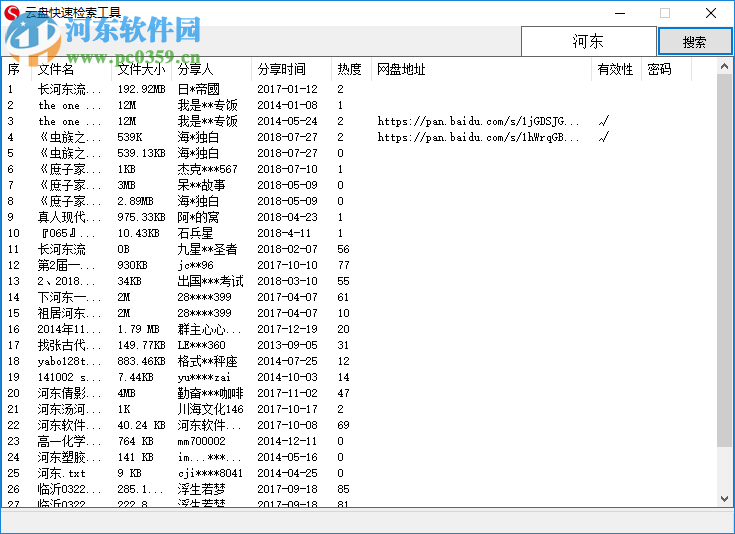
Task: Select row 22 河东软件... file name
Action: point(69,425)
